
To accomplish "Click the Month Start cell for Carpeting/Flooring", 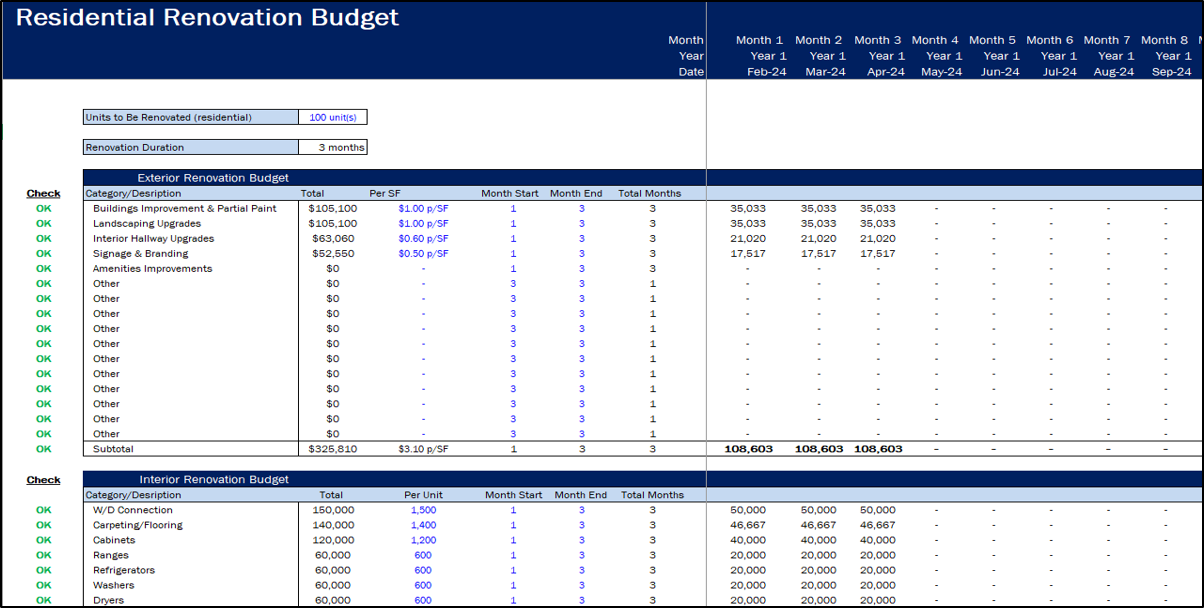I will tap(513, 524).
